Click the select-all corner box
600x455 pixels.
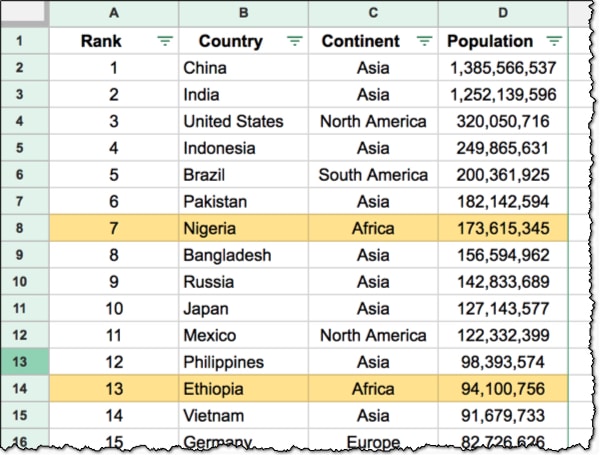pos(24,13)
